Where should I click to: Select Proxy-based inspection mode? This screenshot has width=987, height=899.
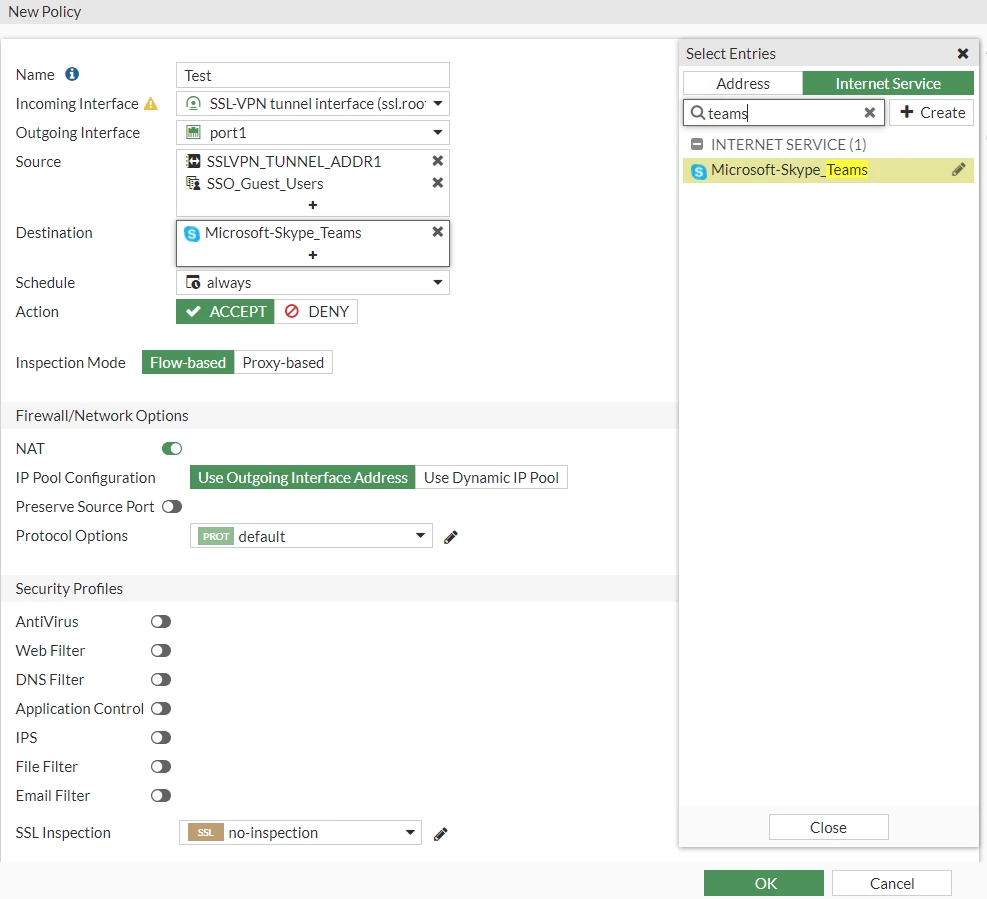coord(283,363)
